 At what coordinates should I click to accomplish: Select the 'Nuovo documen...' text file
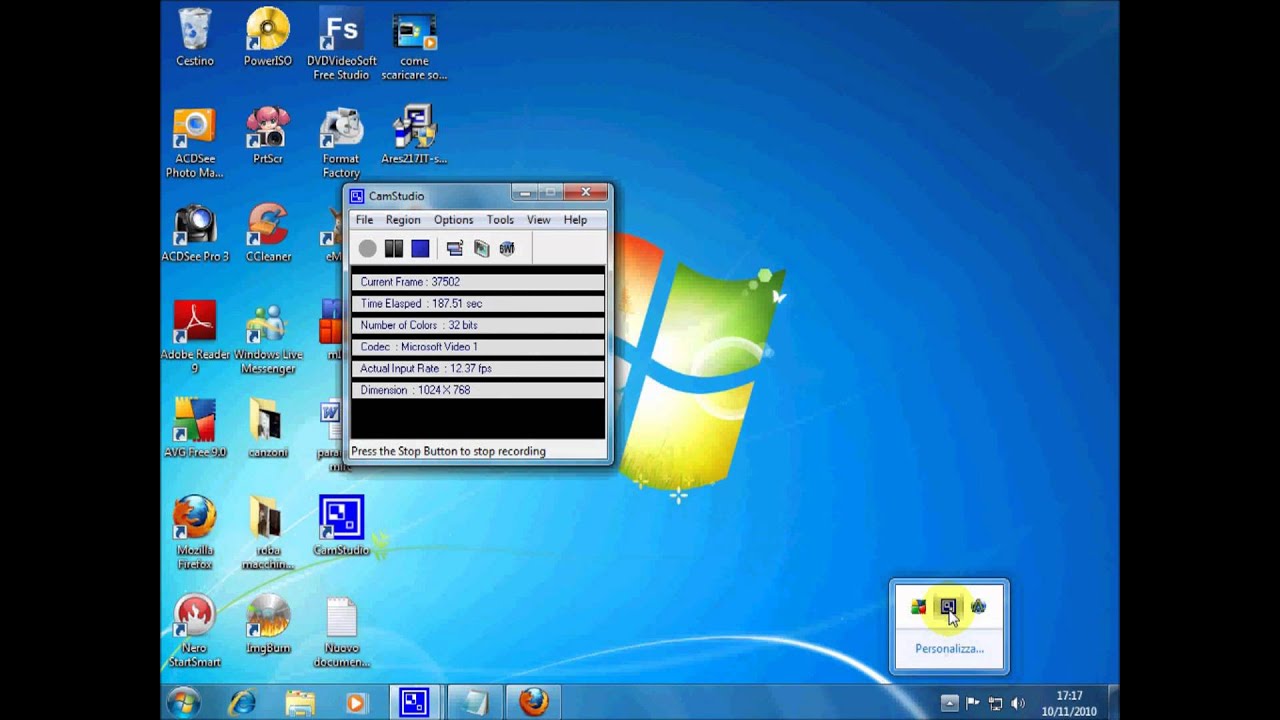pos(341,632)
